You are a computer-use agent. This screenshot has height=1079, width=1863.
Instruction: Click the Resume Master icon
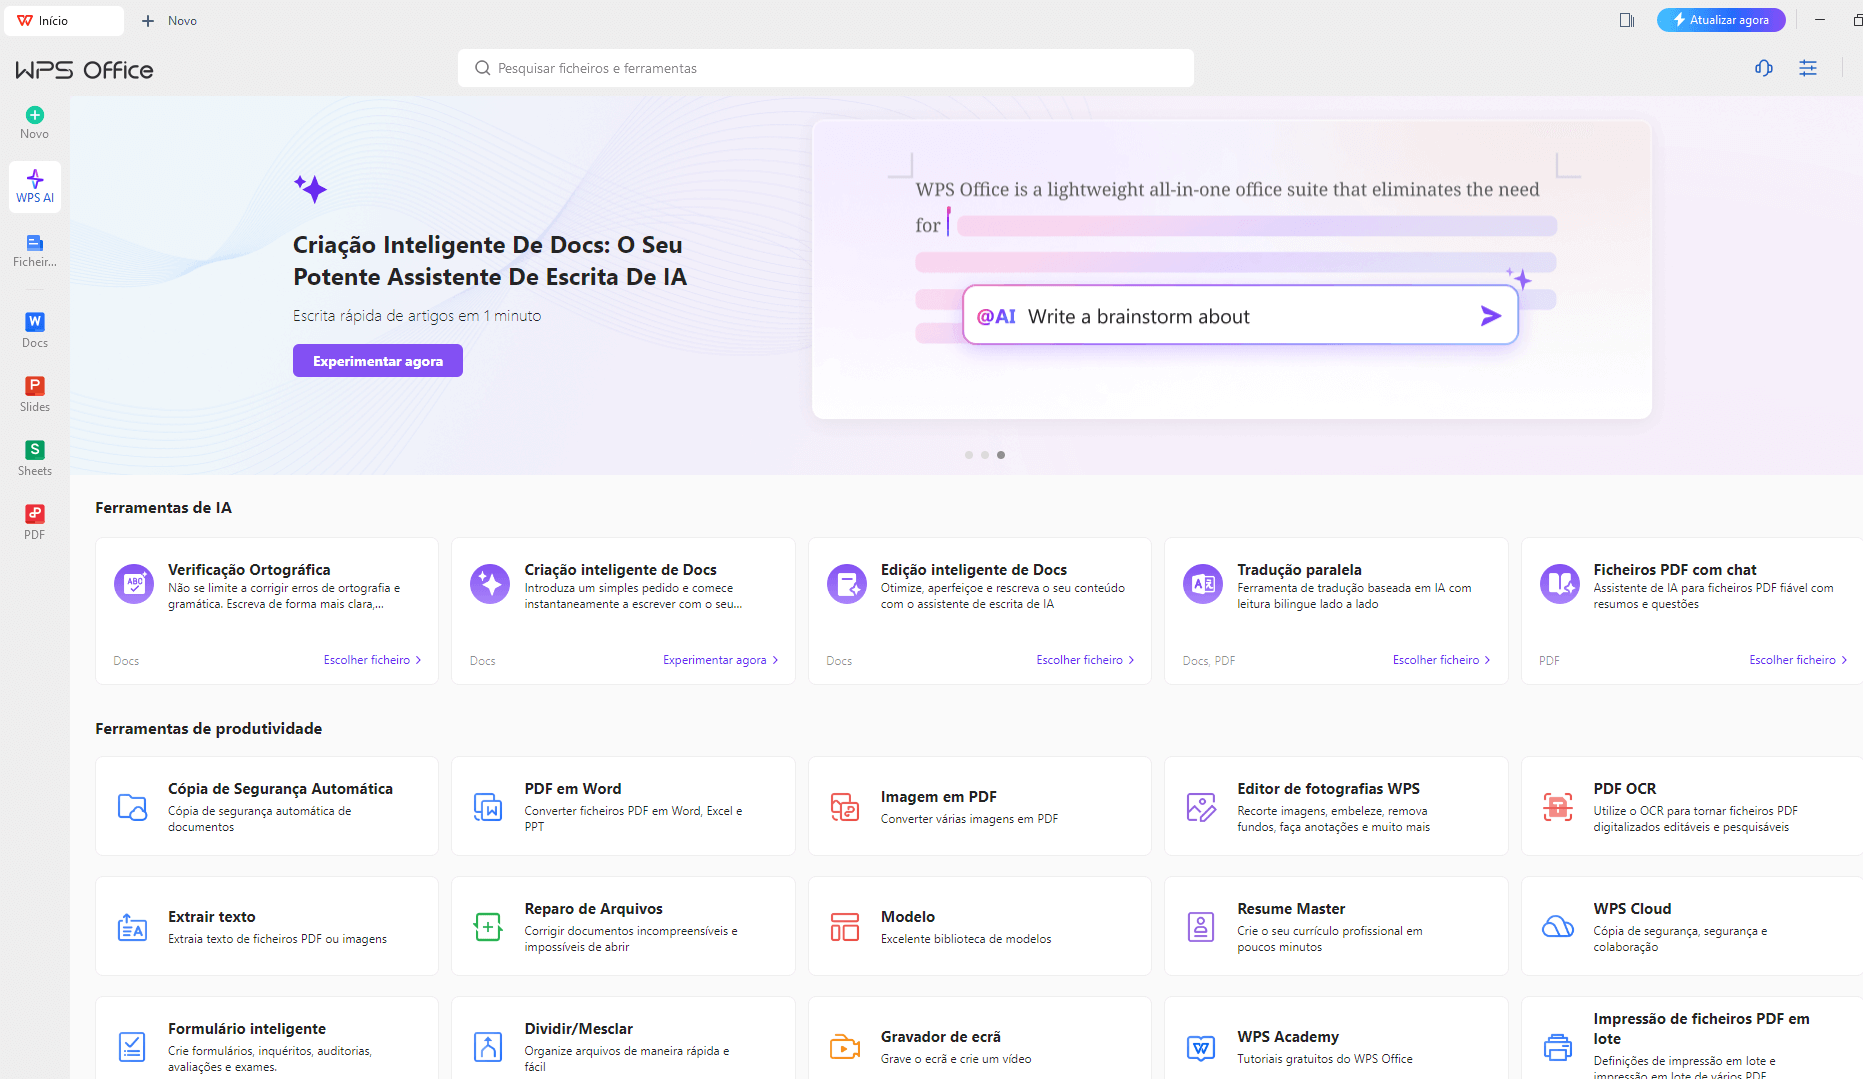pyautogui.click(x=1201, y=927)
